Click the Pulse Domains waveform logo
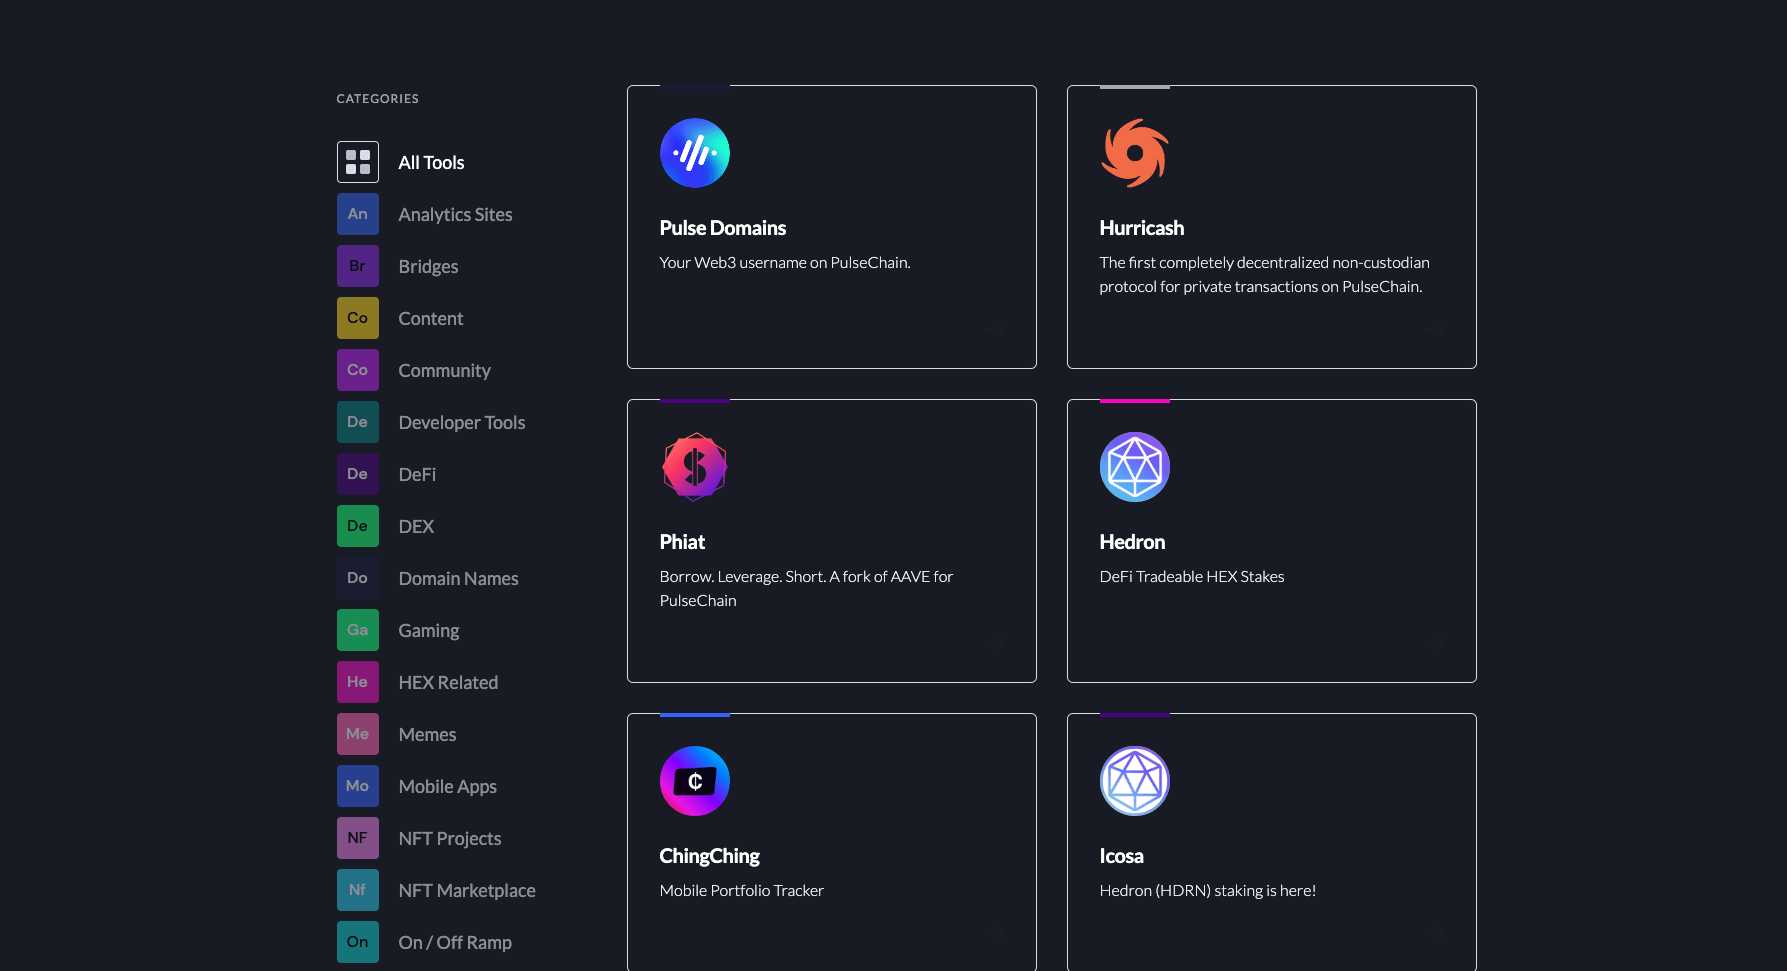 click(x=695, y=152)
